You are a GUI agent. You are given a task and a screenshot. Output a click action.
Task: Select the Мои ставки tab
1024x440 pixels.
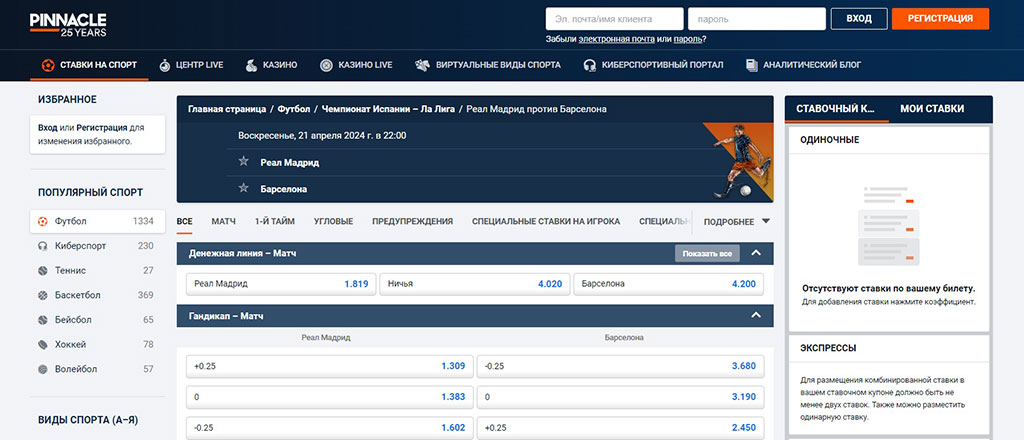click(932, 109)
